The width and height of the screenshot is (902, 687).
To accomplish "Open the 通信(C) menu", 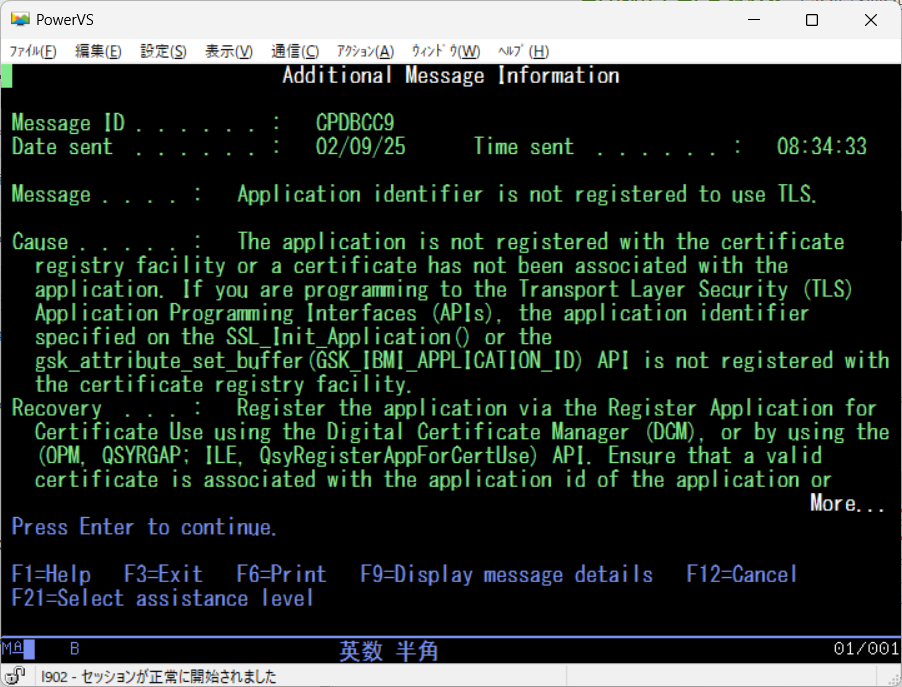I will (x=295, y=52).
